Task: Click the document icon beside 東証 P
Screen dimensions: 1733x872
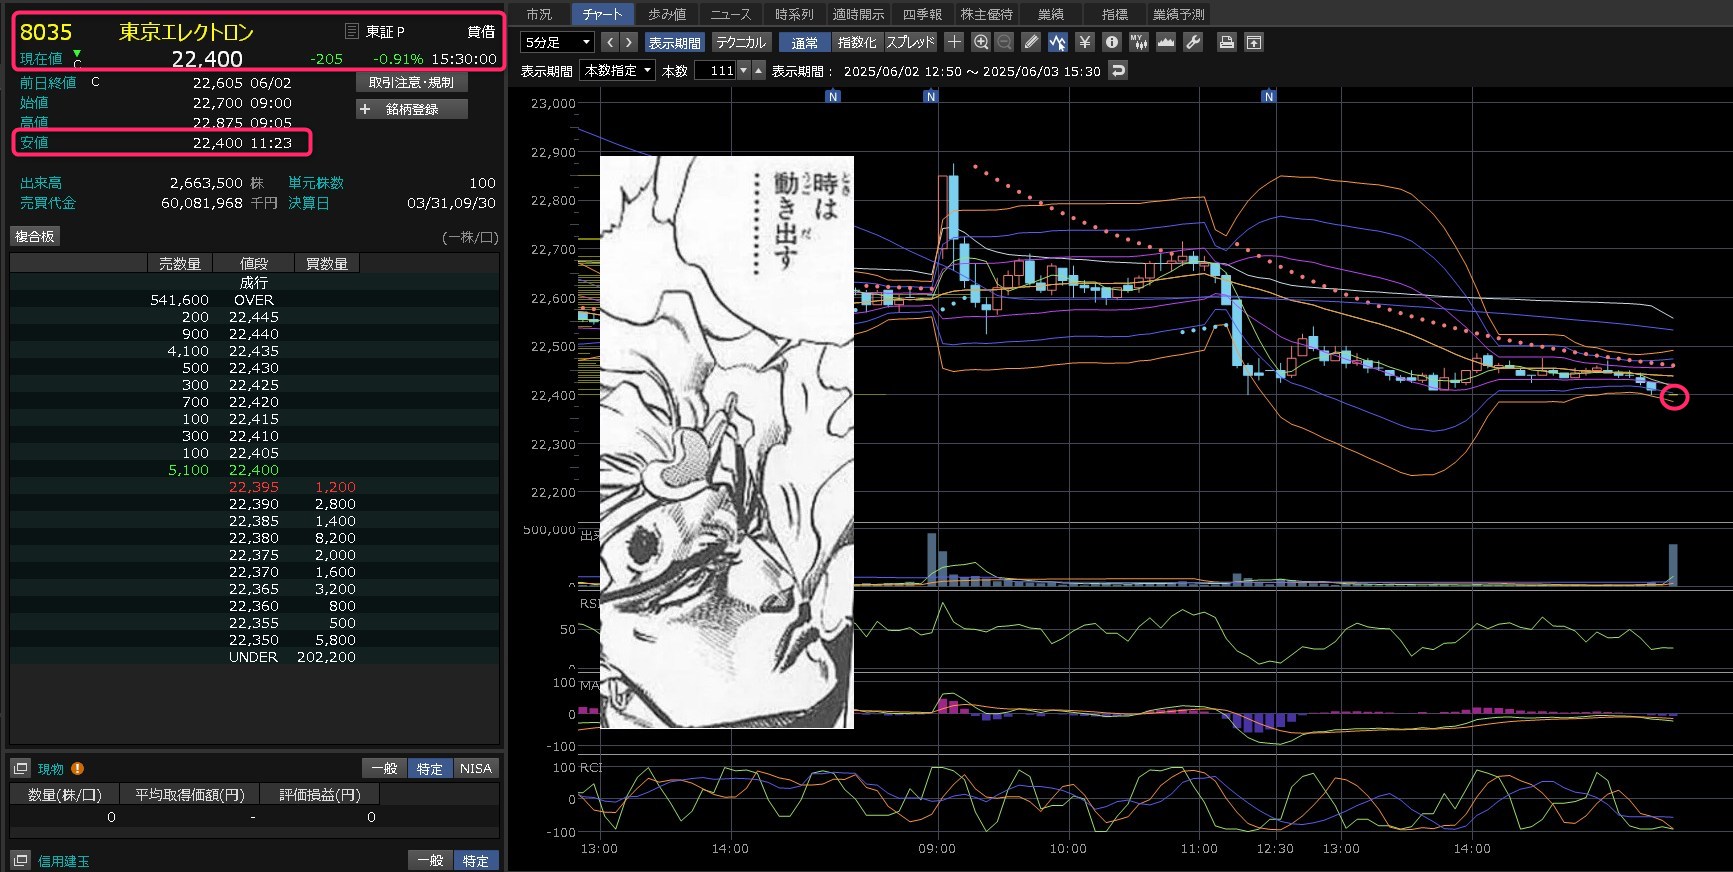Action: pyautogui.click(x=351, y=31)
